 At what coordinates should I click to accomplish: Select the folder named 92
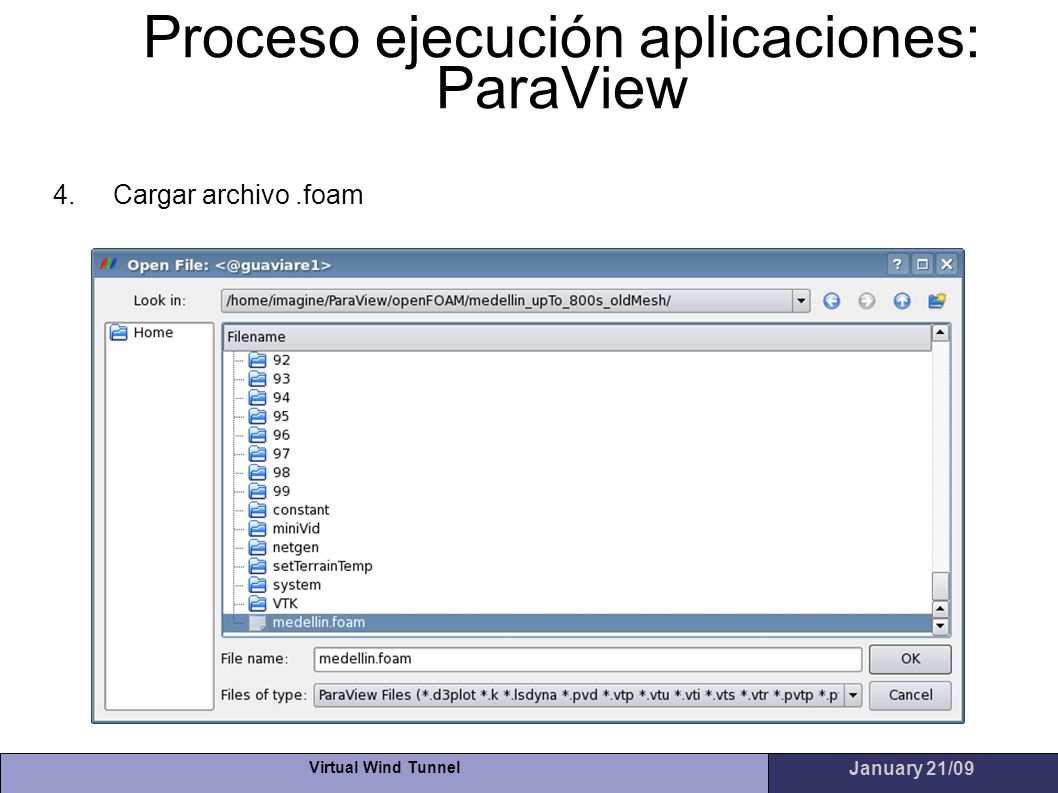[x=281, y=360]
